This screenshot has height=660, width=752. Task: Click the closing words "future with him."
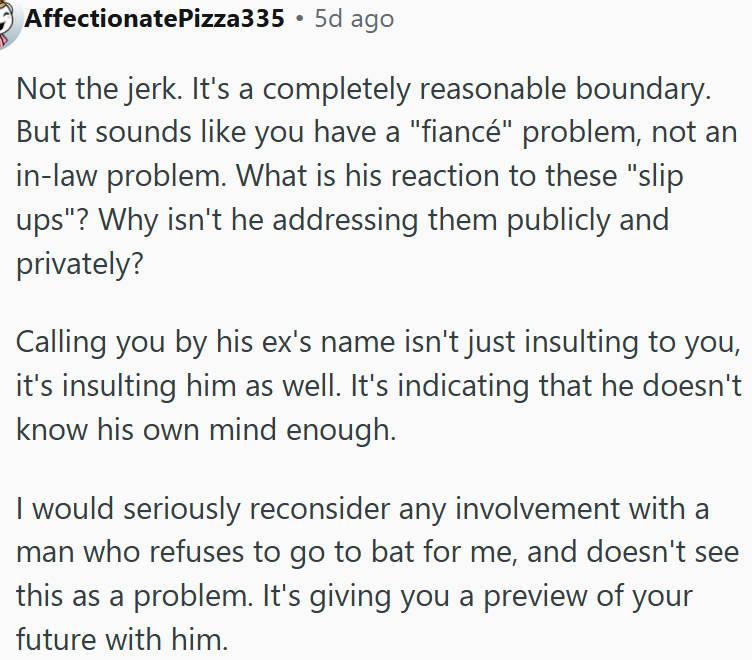(121, 639)
